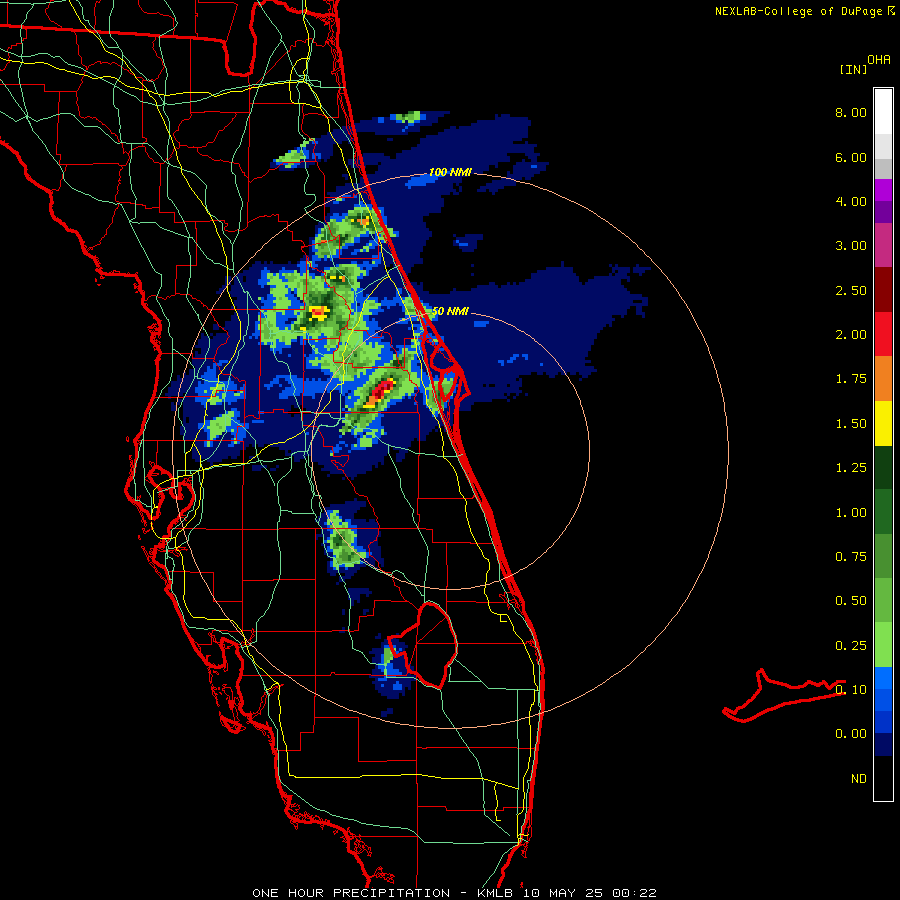Click the darkest green legend swatch
This screenshot has height=900, width=900.
(x=883, y=467)
